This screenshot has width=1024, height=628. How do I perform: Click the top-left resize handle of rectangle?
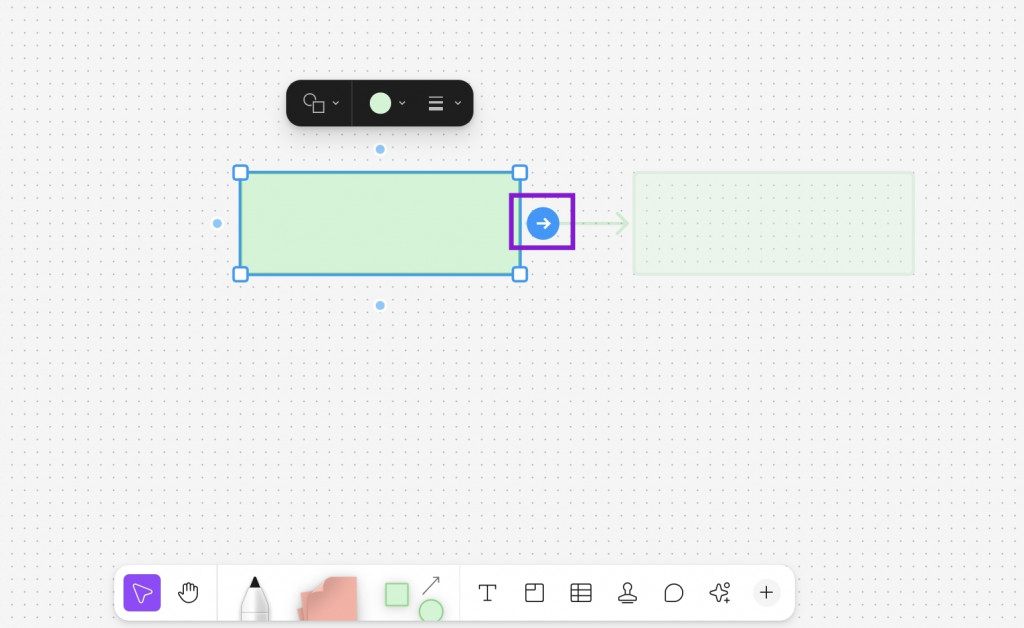tap(240, 172)
